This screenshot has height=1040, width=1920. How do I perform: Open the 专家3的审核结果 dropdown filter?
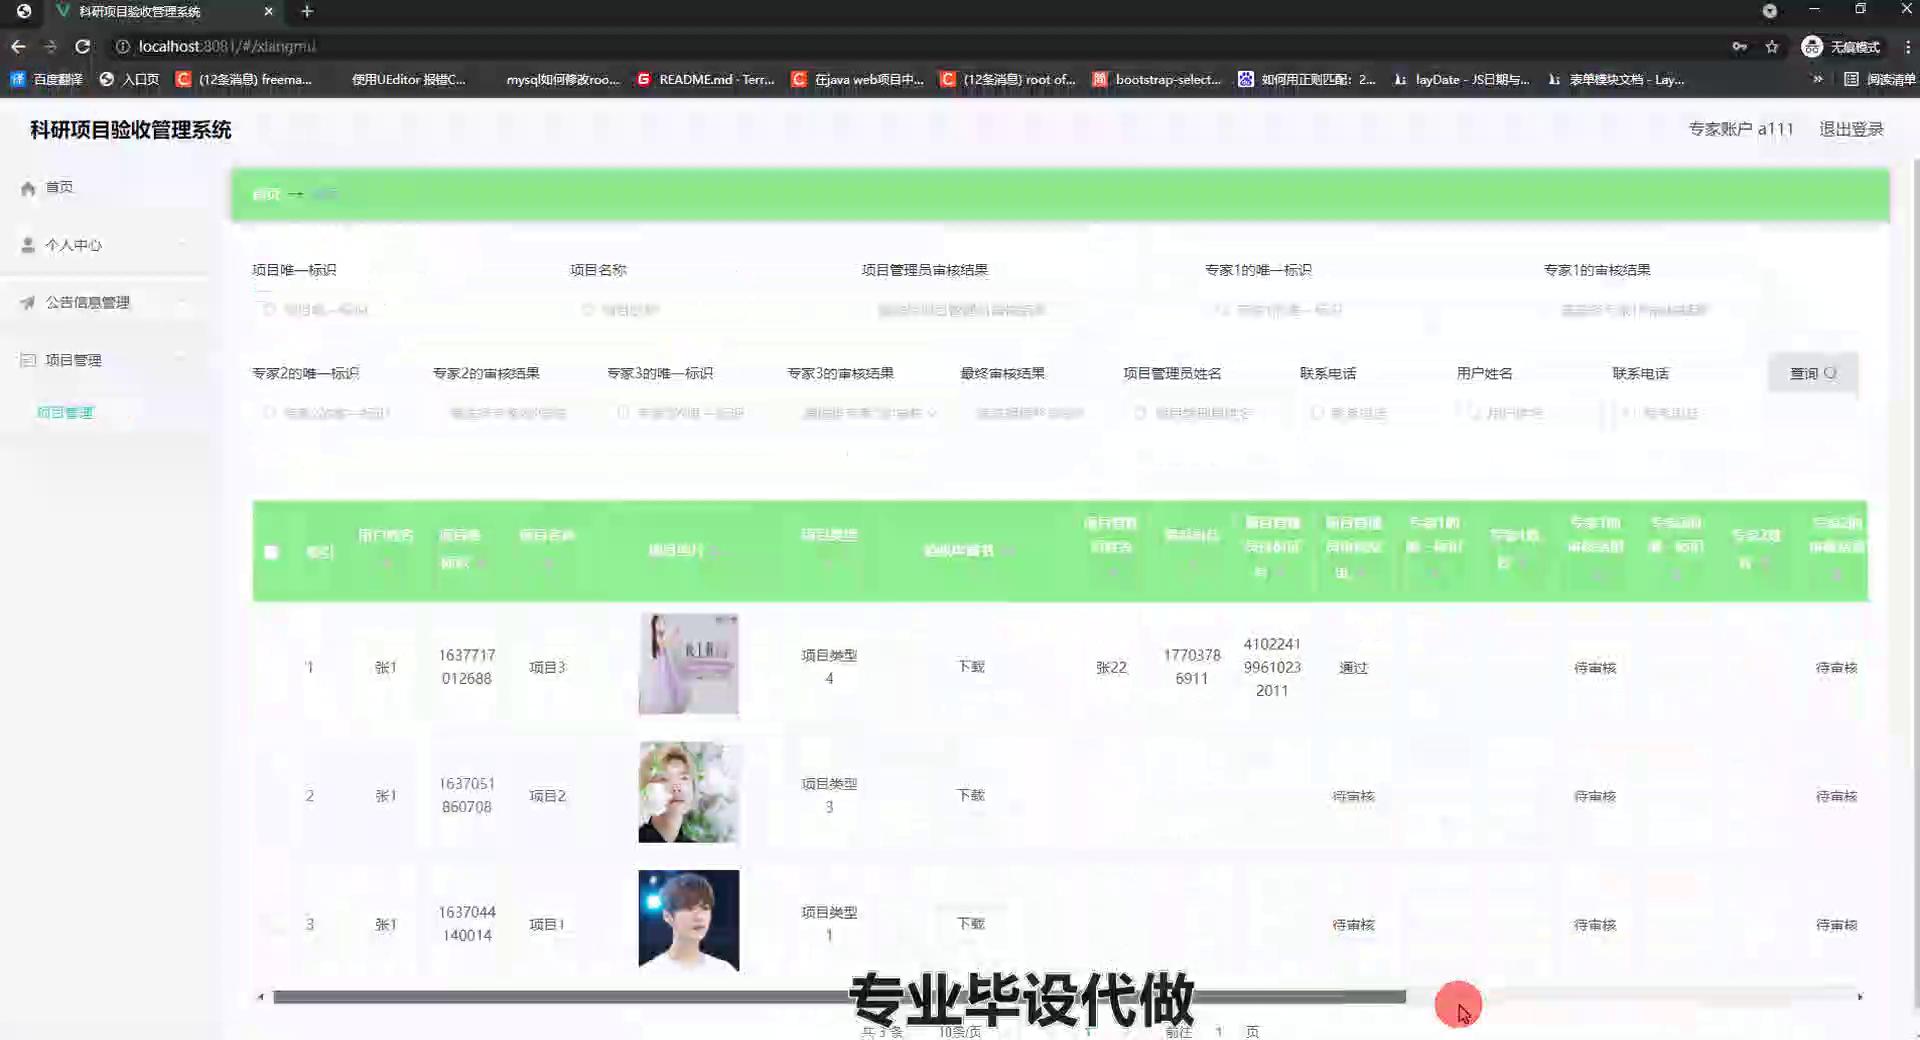click(868, 413)
